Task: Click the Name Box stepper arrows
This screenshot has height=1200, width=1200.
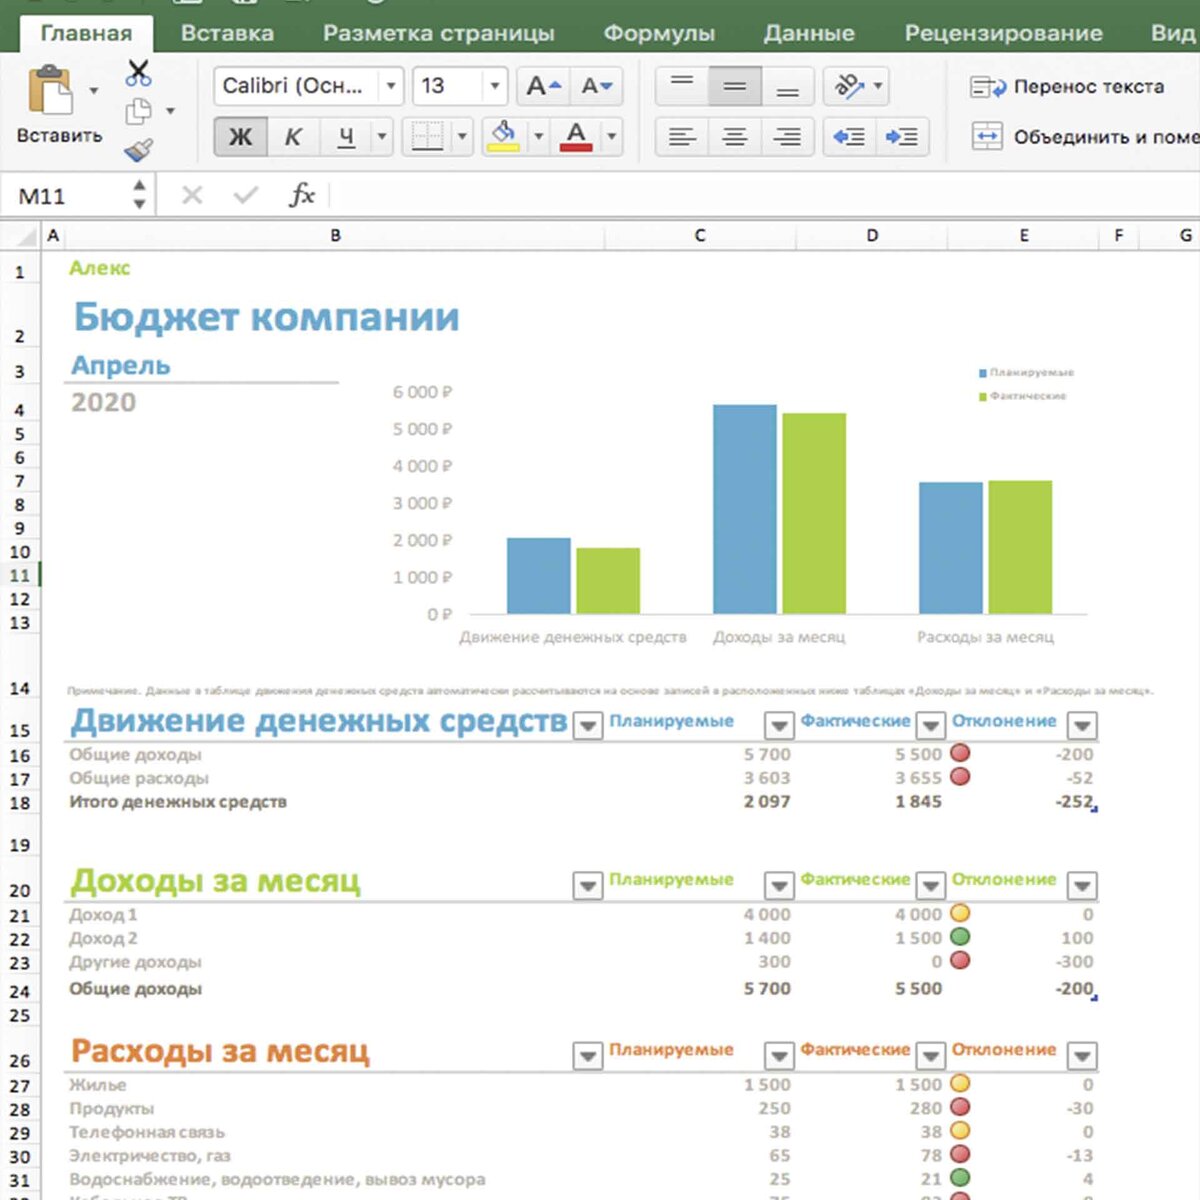Action: [139, 195]
